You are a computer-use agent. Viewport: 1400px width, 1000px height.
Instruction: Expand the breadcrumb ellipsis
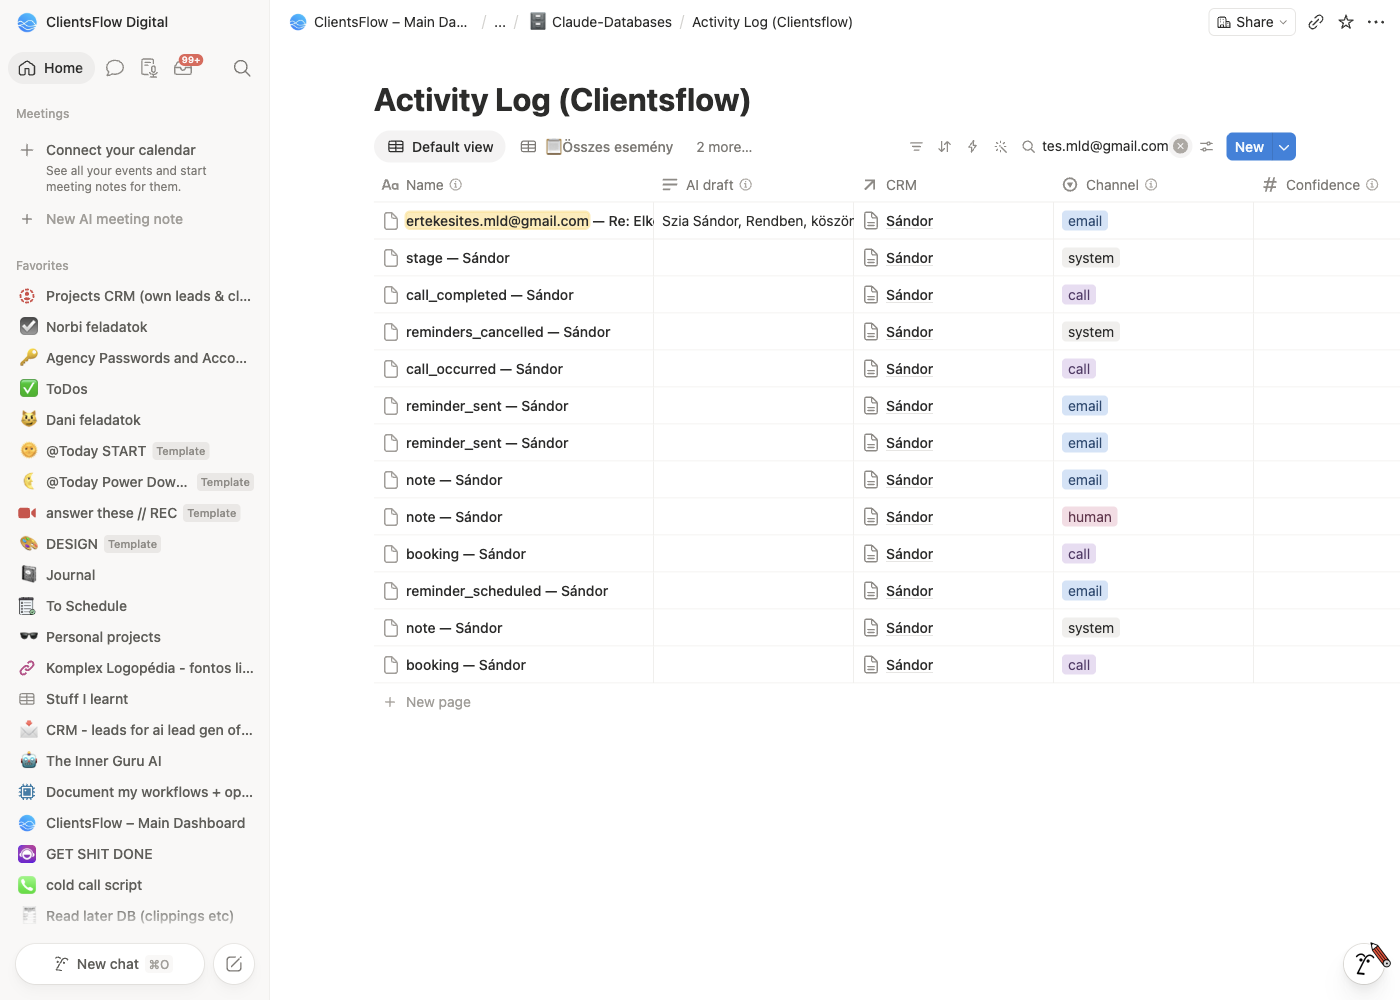point(500,22)
